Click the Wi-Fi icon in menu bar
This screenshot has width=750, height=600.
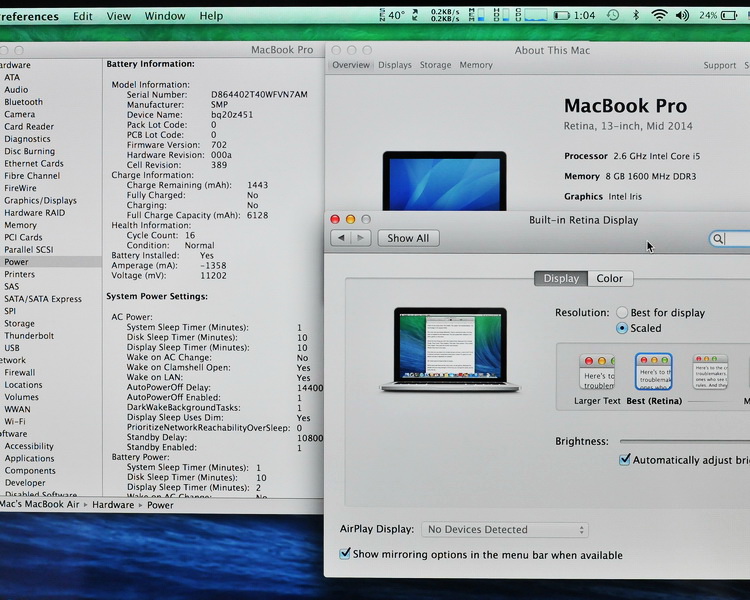659,16
